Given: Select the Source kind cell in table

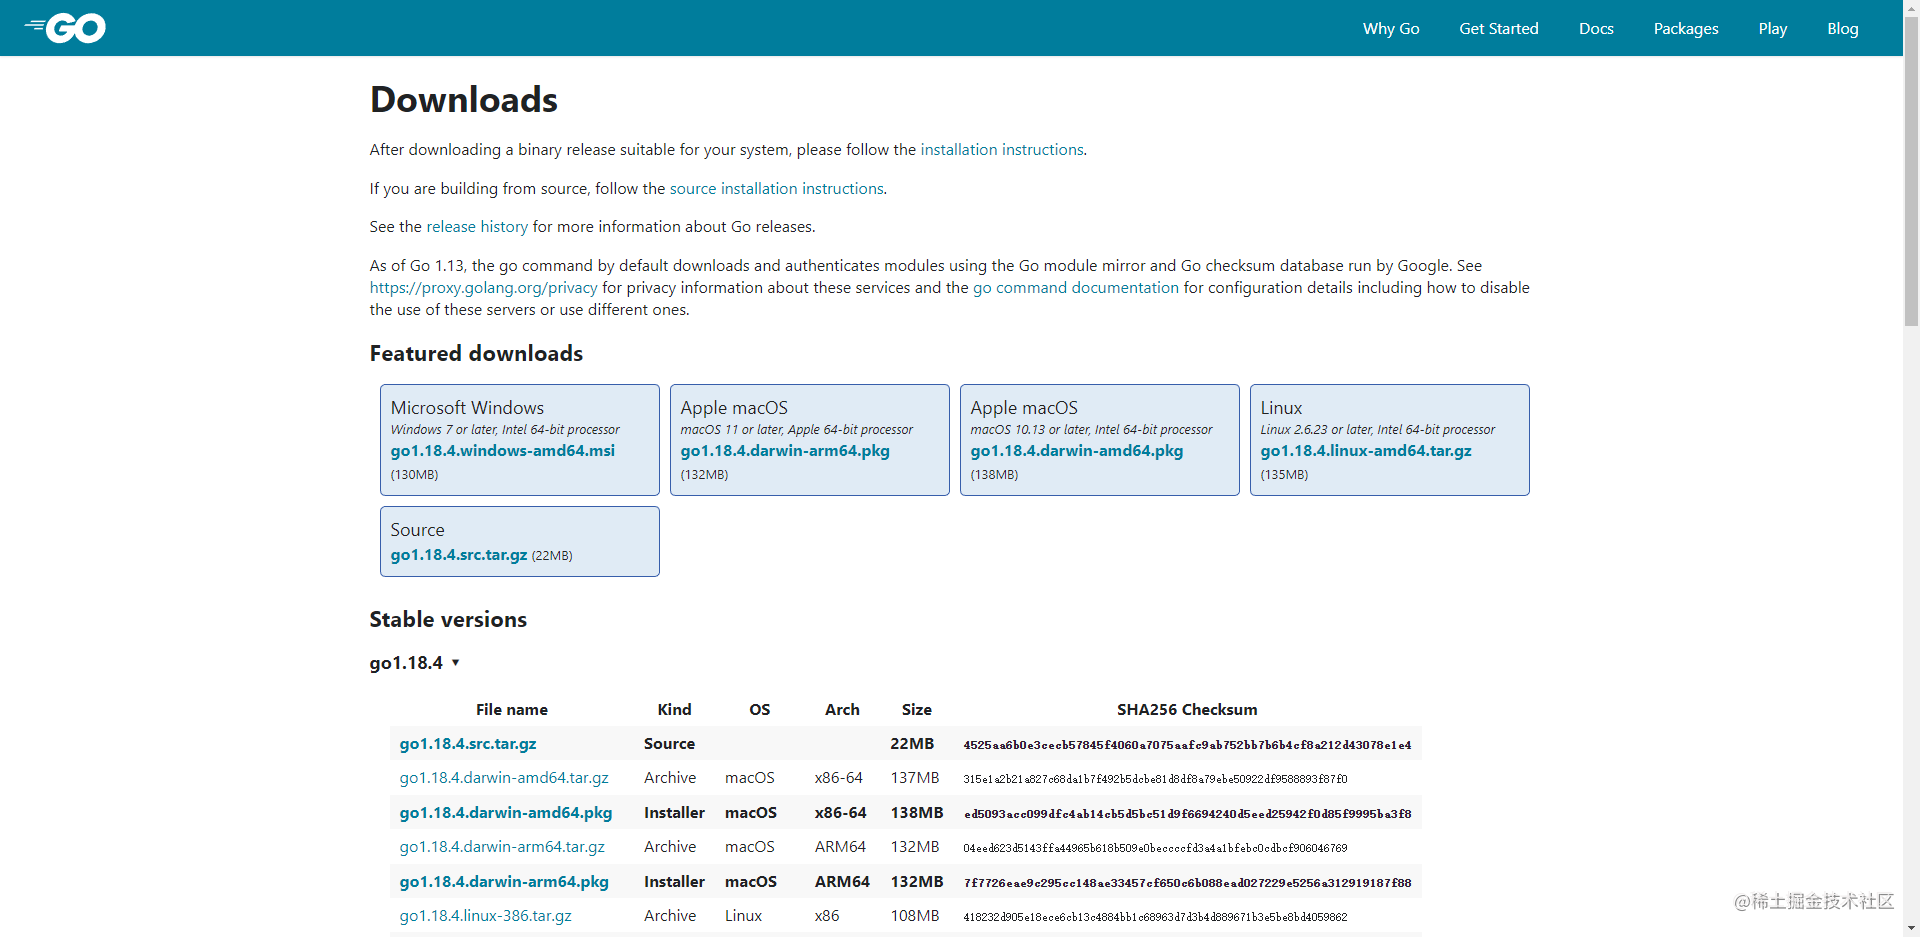Looking at the screenshot, I should (x=669, y=744).
